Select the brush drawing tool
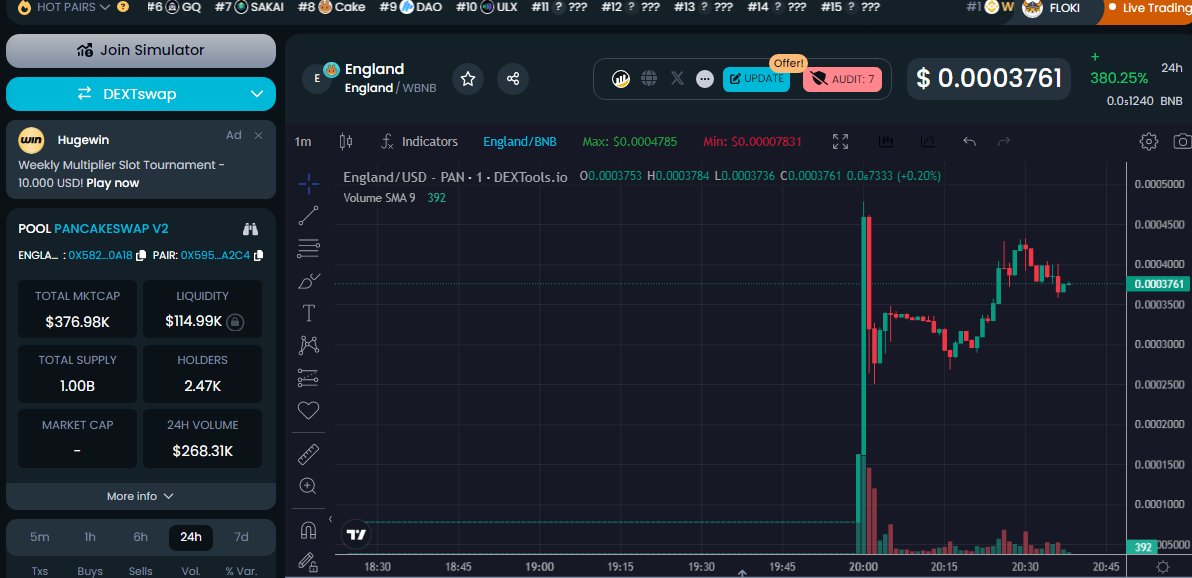The width and height of the screenshot is (1192, 578). point(309,281)
